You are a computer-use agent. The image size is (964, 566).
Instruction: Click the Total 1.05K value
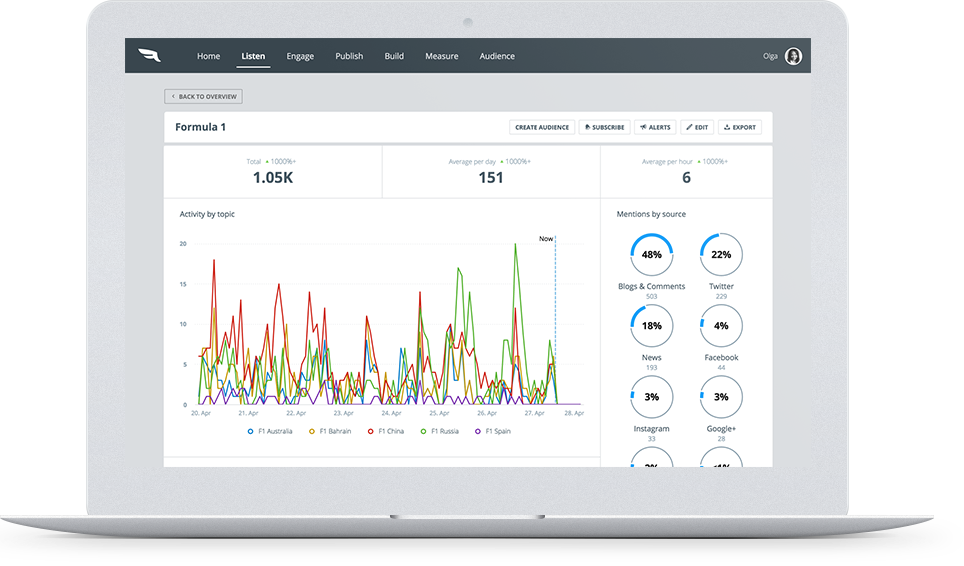[273, 178]
